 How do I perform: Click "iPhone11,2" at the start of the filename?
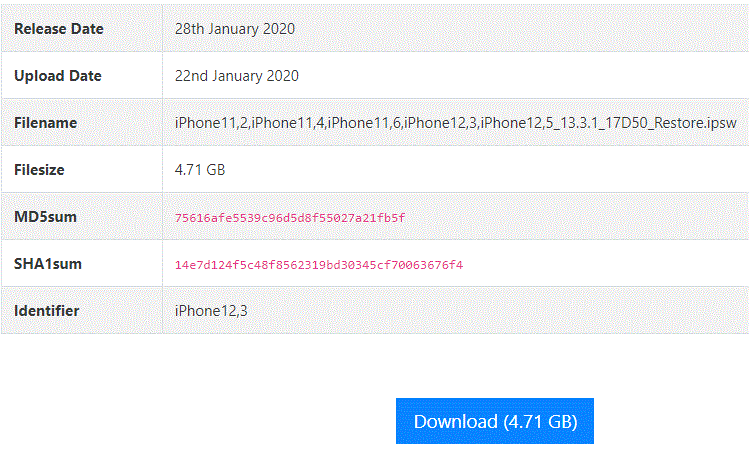point(210,123)
